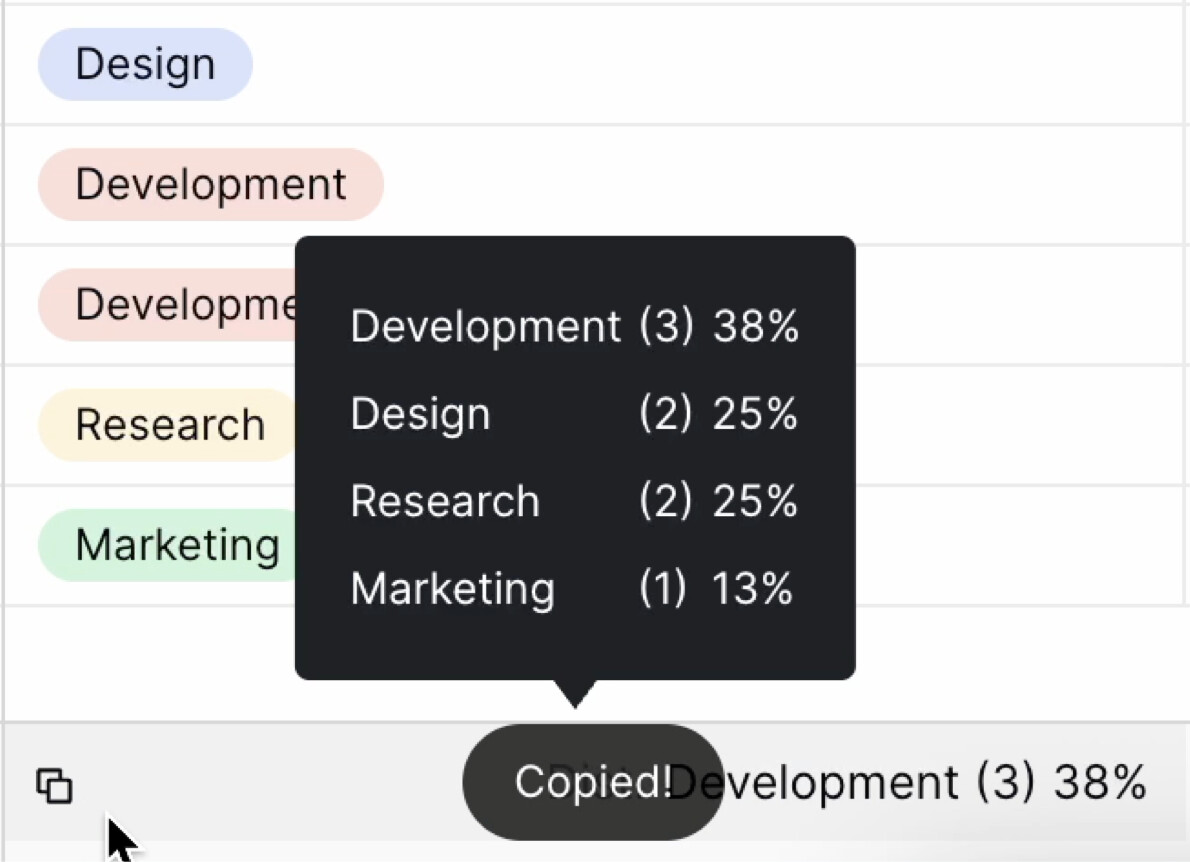Screen dimensions: 1190x862
Task: Click the 38% value in the tooltip
Action: tap(756, 327)
